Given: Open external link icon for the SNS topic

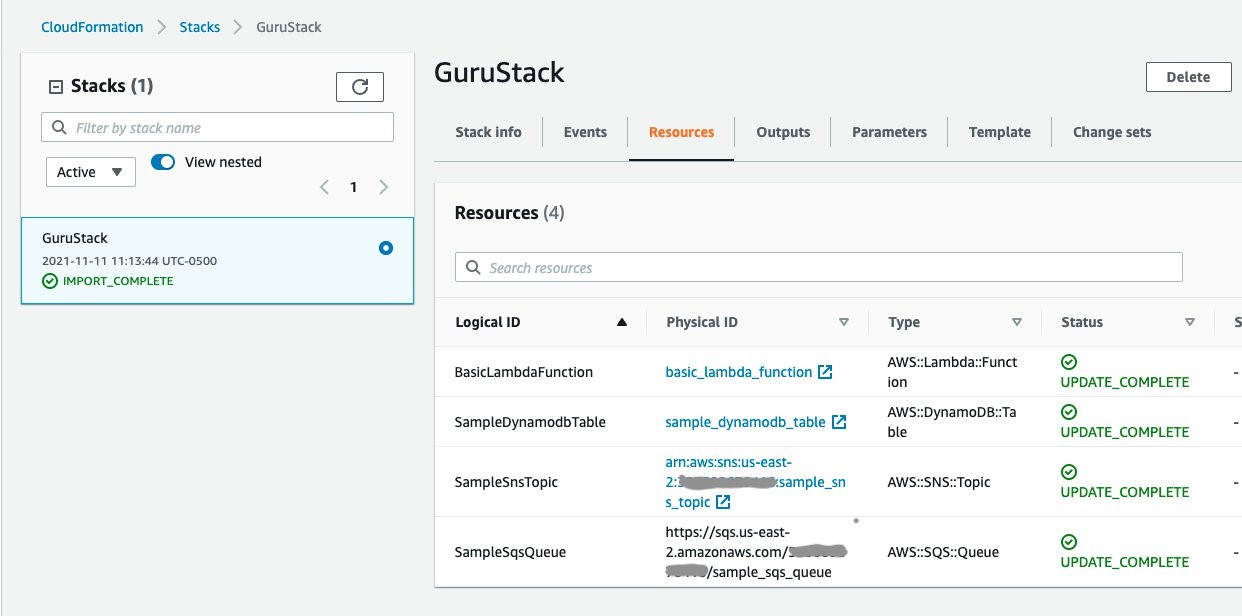Looking at the screenshot, I should point(722,502).
